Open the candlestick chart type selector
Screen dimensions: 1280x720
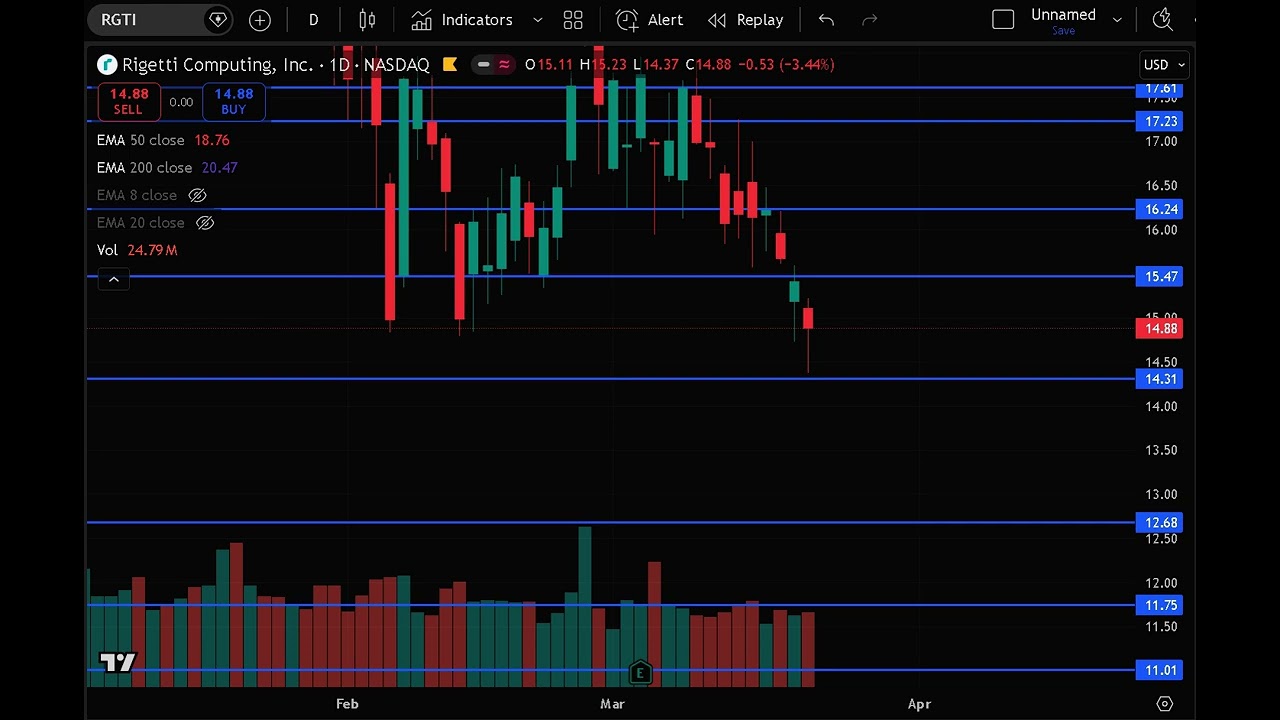point(367,20)
